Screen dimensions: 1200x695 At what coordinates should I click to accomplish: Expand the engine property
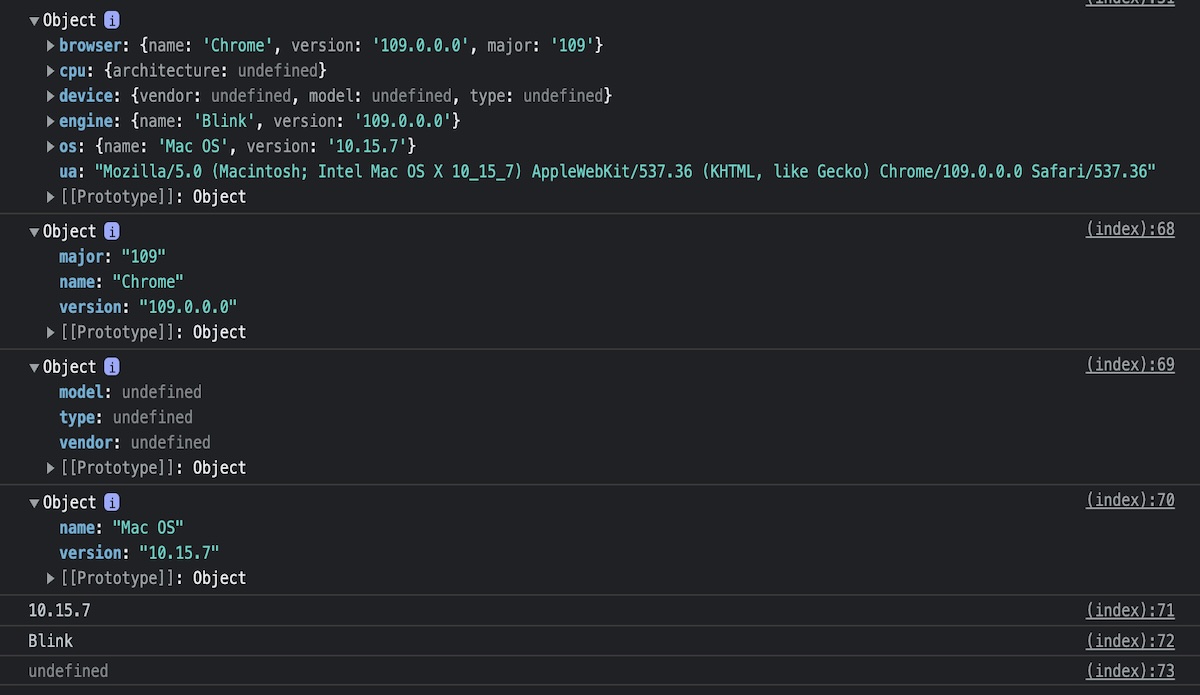[51, 121]
